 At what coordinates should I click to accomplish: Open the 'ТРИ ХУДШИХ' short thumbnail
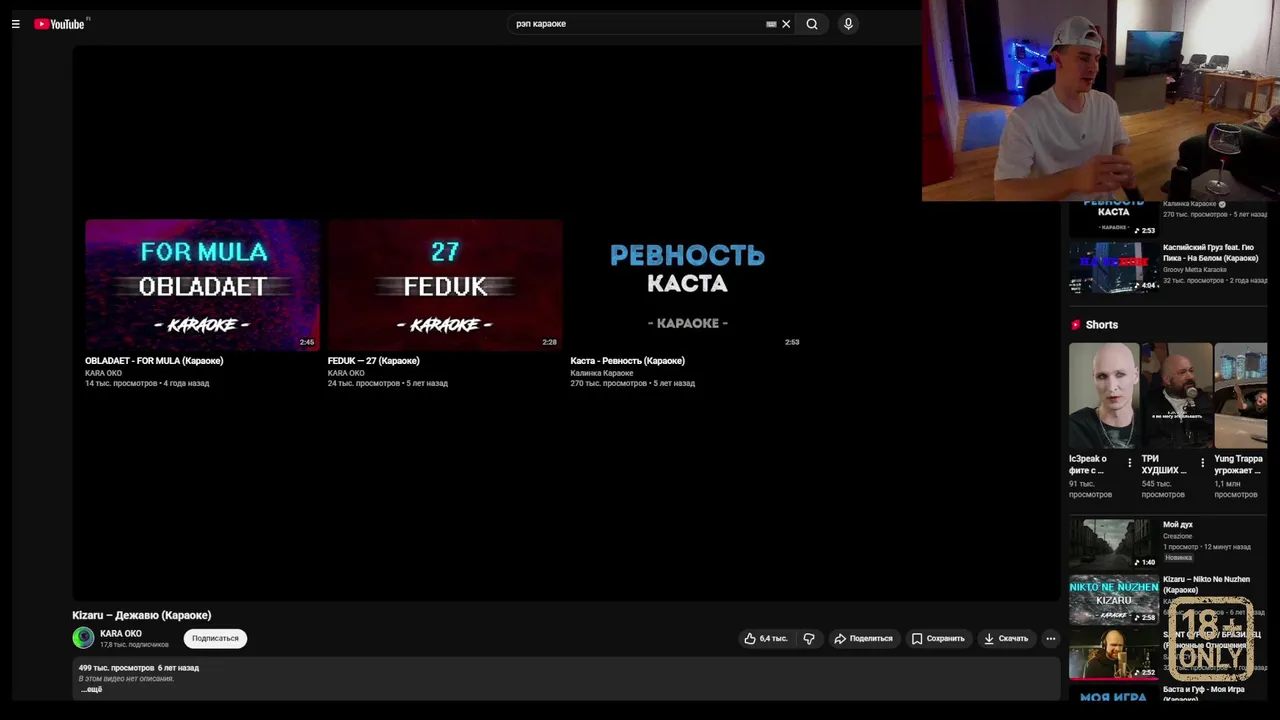(1177, 396)
